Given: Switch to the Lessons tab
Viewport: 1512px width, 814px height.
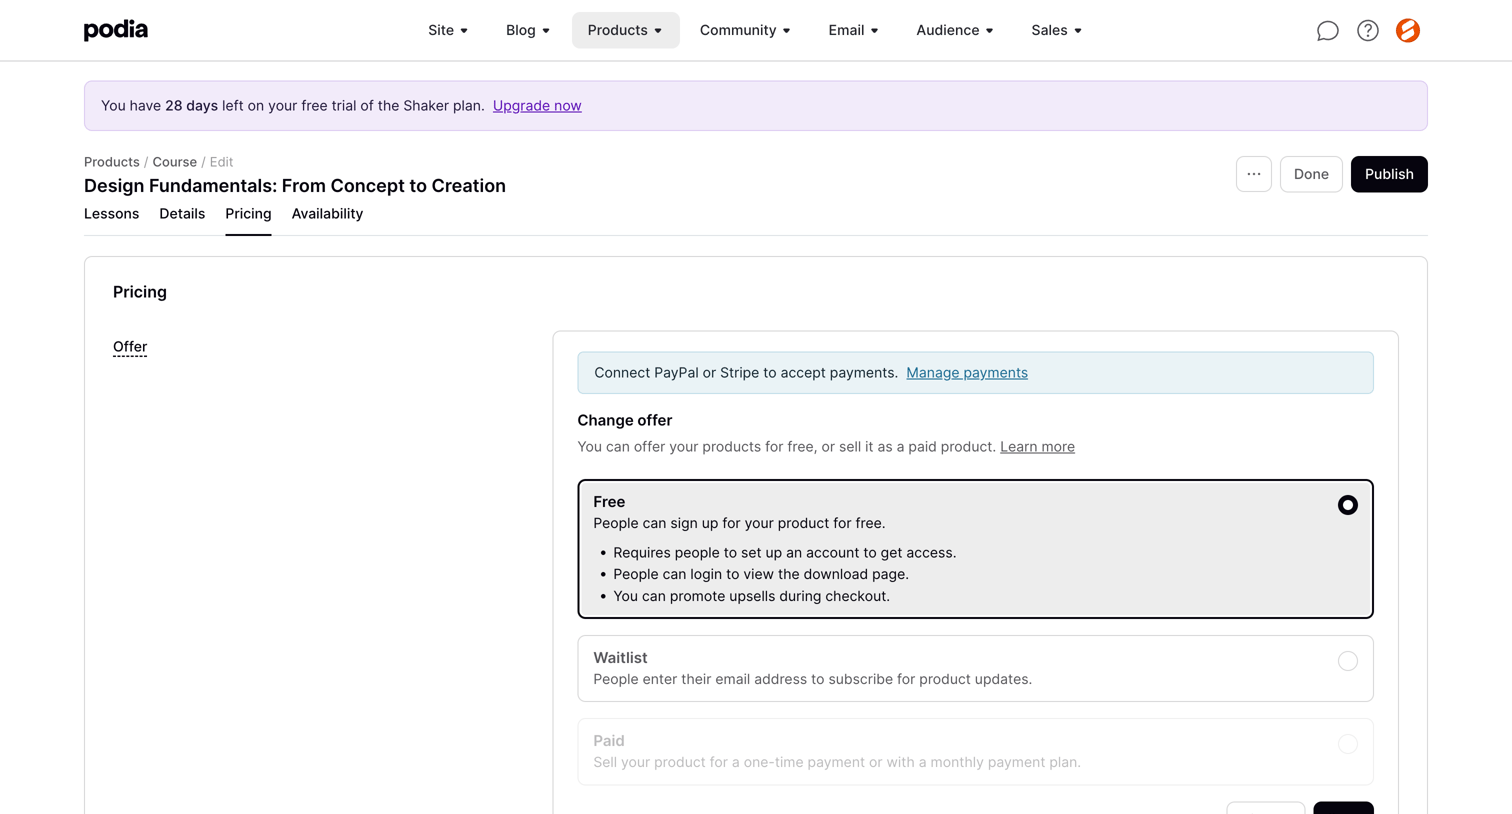Looking at the screenshot, I should tap(112, 214).
